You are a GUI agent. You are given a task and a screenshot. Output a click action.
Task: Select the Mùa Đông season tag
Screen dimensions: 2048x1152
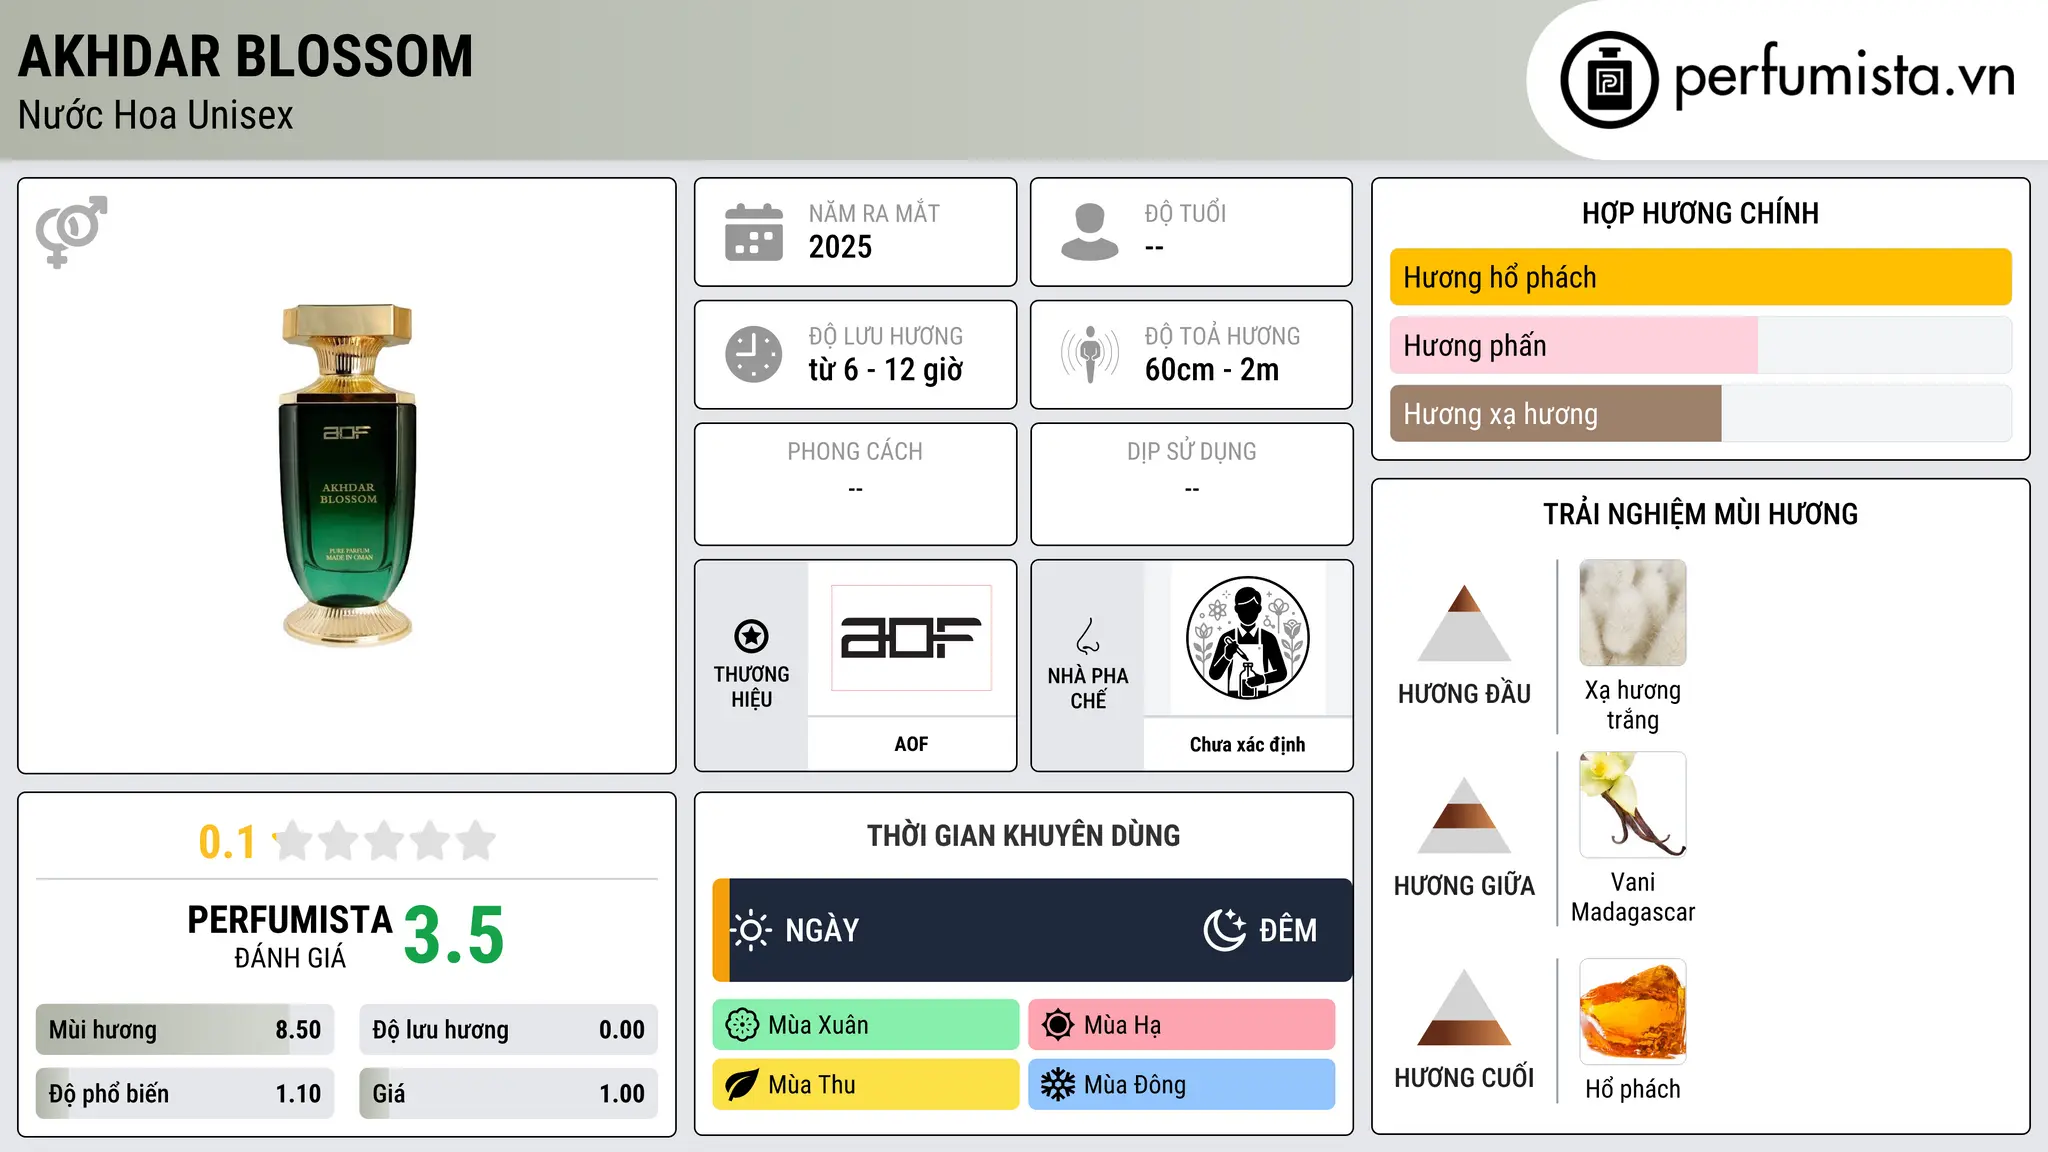coord(1182,1085)
